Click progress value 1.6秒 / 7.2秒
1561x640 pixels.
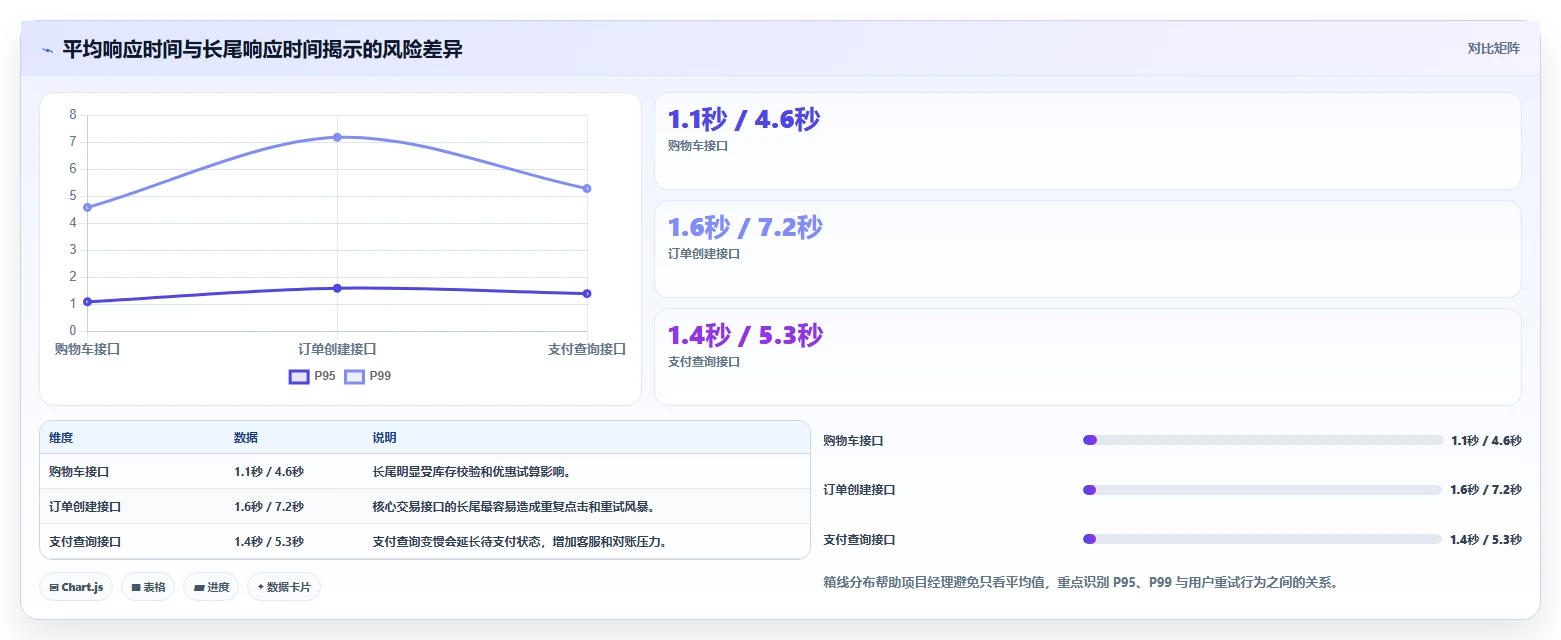(x=1486, y=490)
